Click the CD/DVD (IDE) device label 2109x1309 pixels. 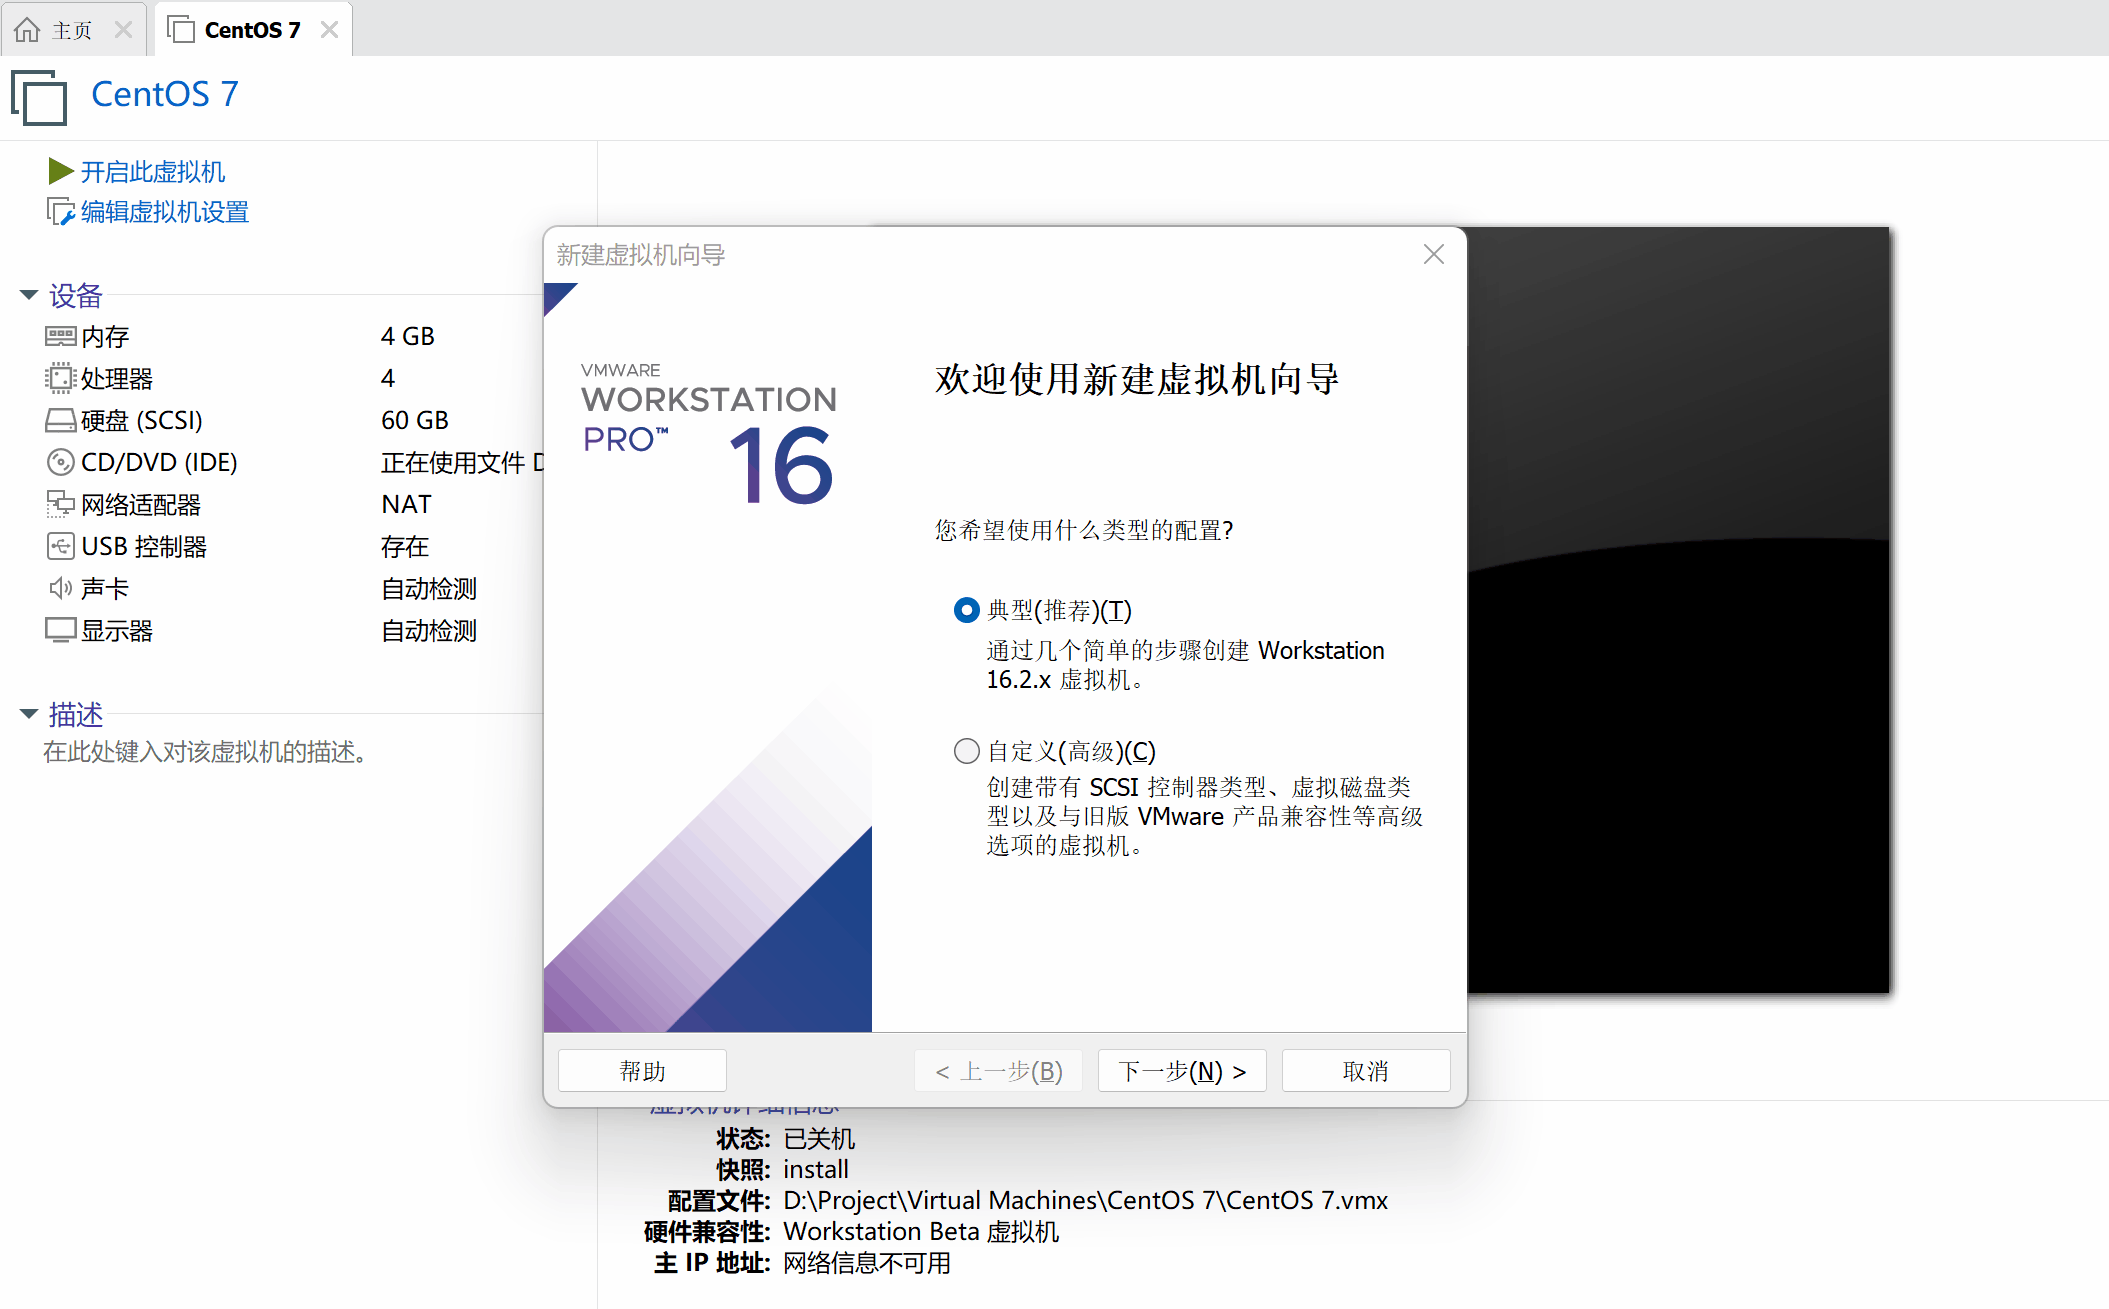[x=159, y=463]
